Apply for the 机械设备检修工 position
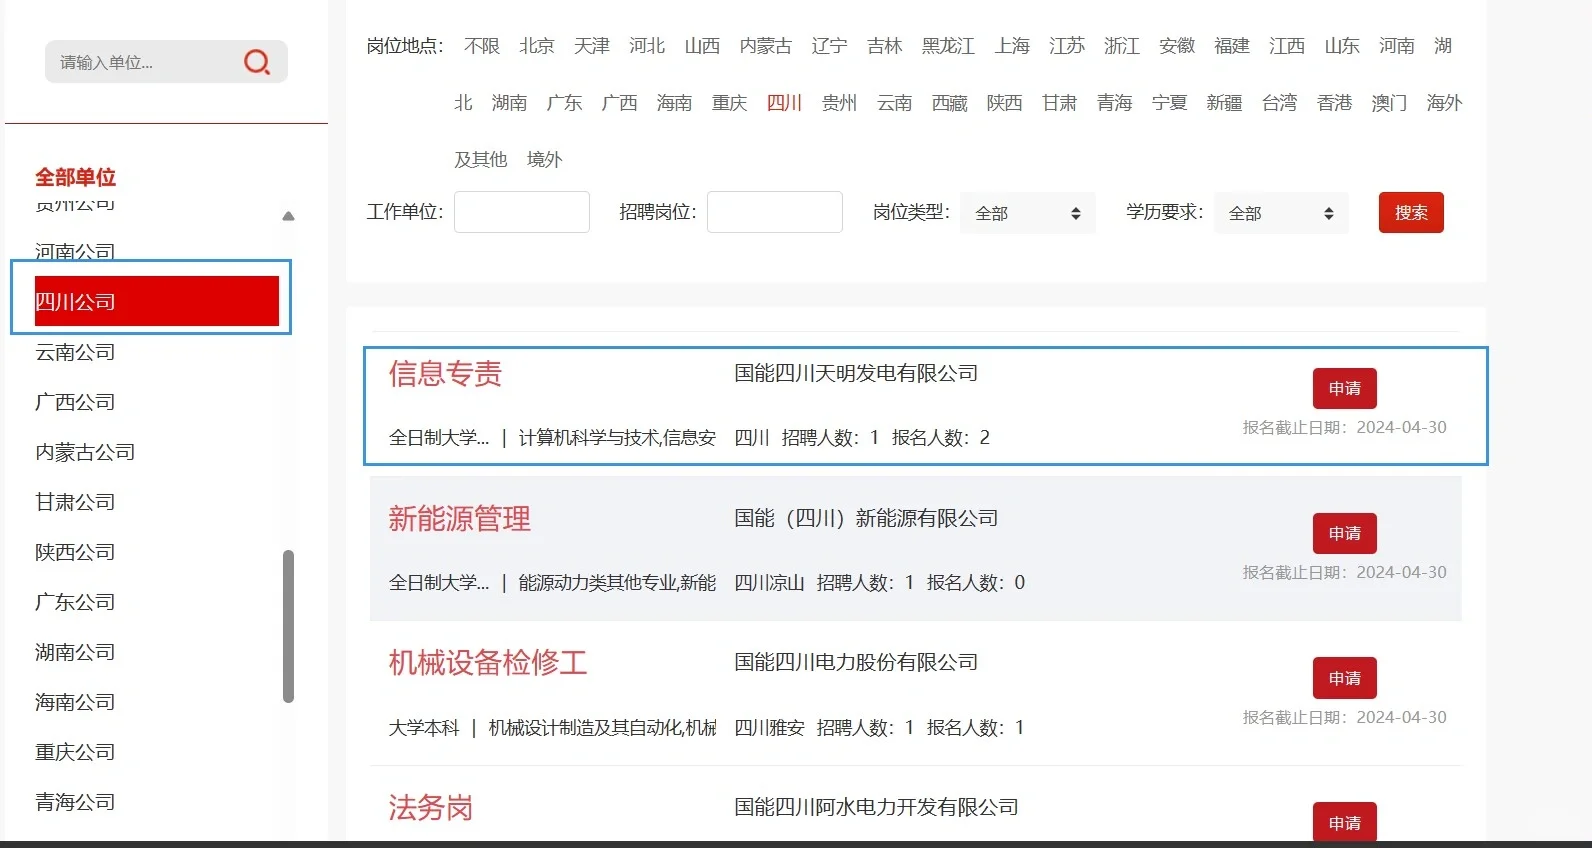Image resolution: width=1592 pixels, height=848 pixels. pyautogui.click(x=1345, y=678)
